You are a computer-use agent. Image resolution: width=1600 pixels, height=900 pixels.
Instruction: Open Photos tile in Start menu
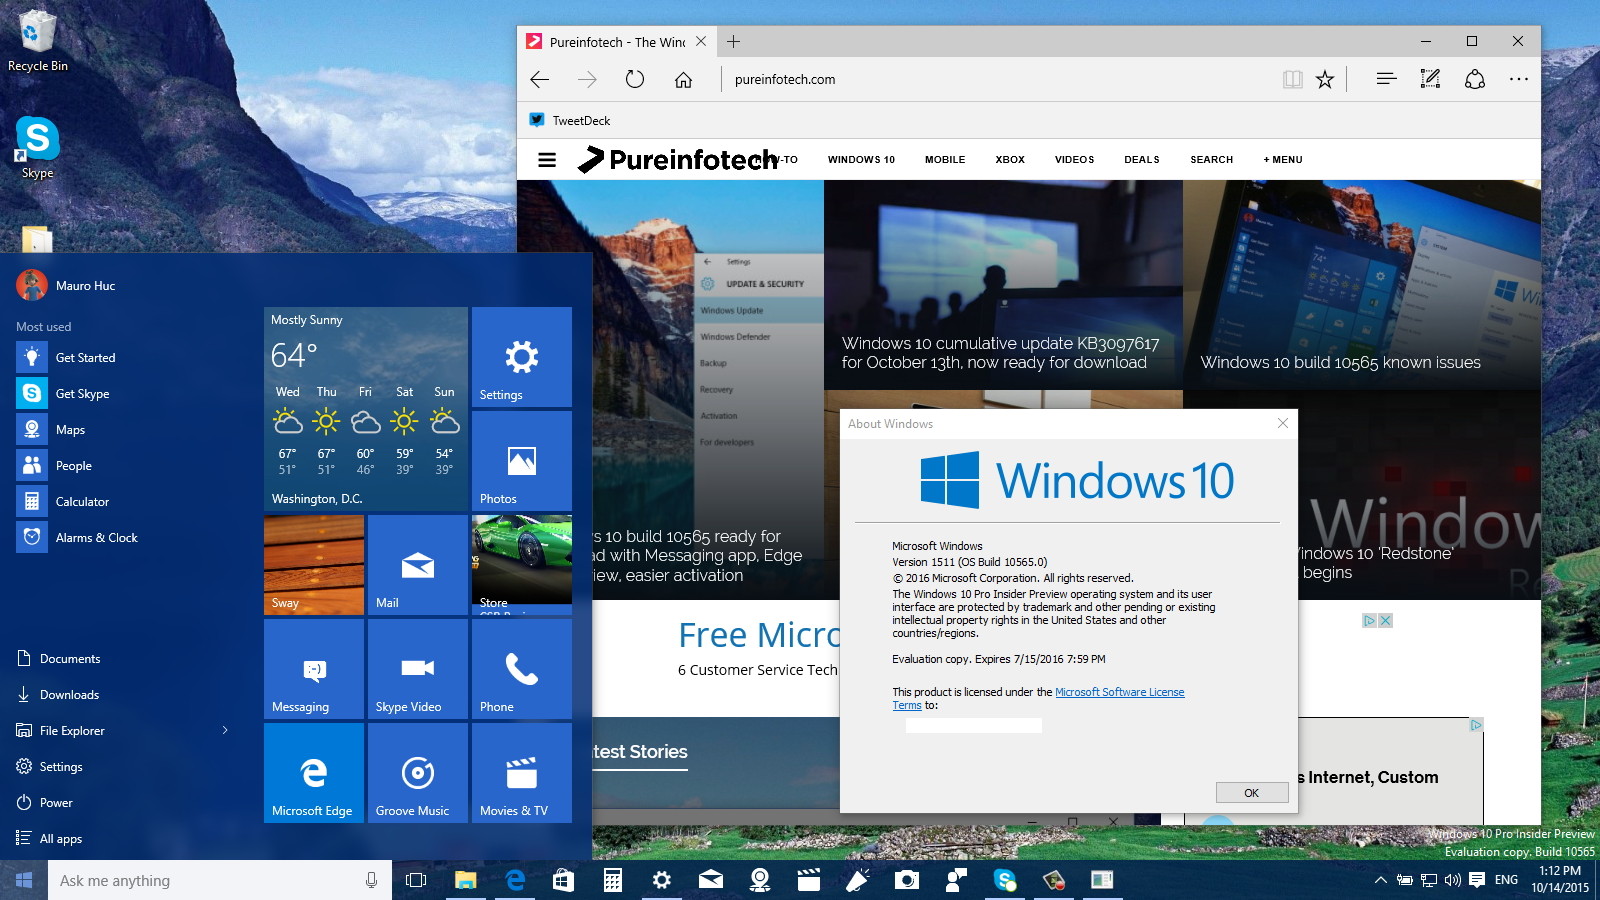522,461
